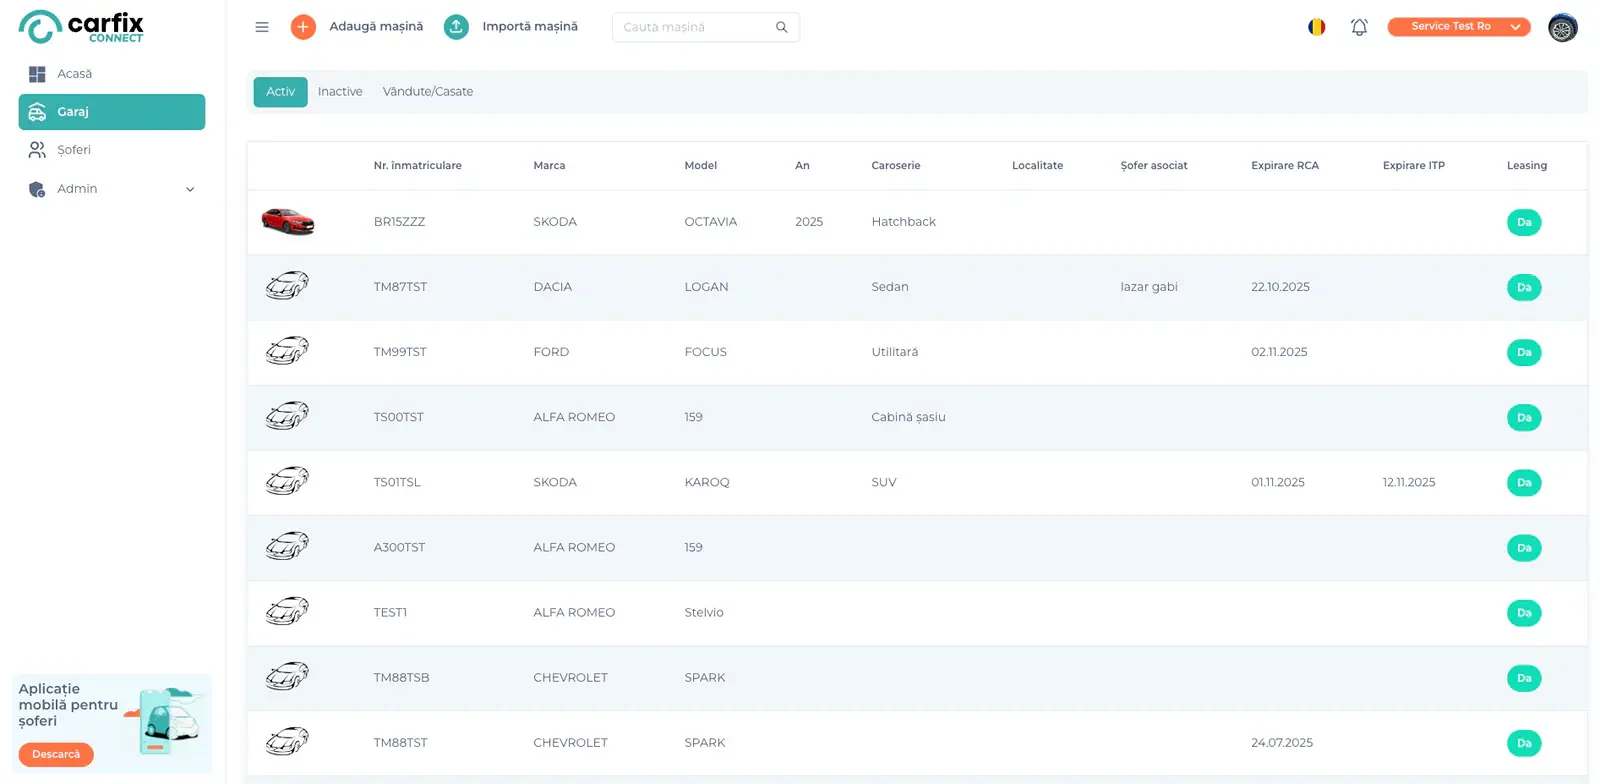Click the green upload import icon

[456, 27]
